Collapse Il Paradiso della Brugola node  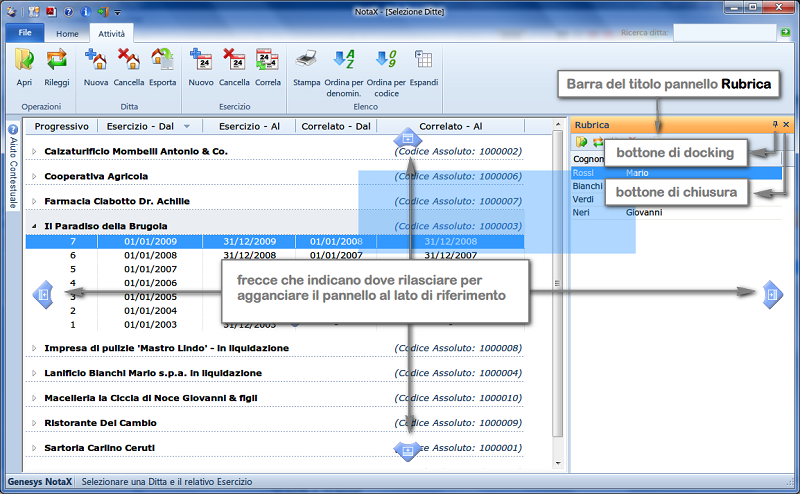coord(33,226)
